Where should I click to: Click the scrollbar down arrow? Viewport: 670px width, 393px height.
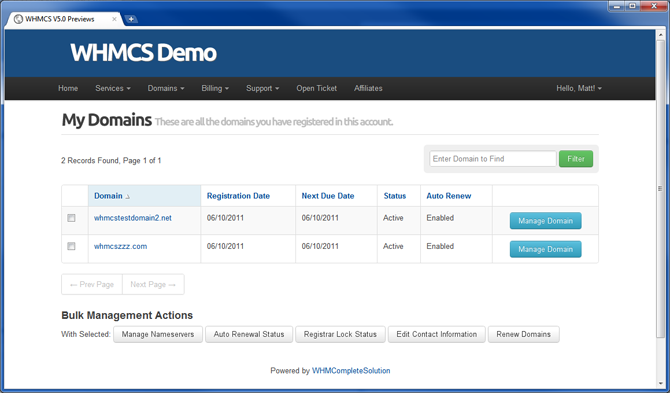click(x=660, y=383)
